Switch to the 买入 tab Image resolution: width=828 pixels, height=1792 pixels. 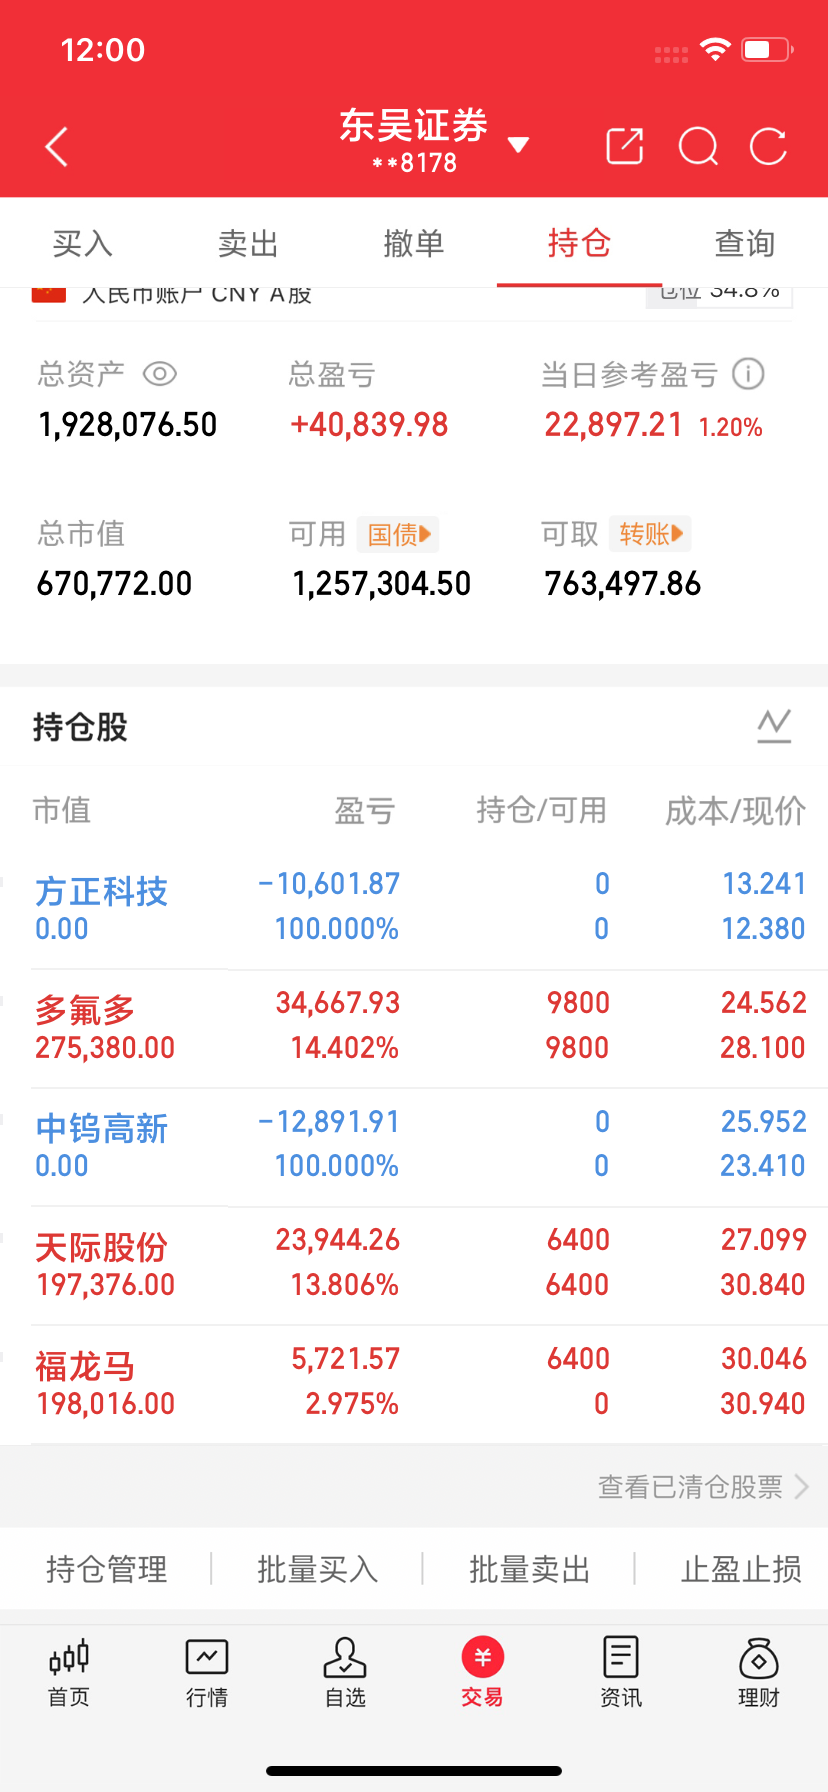[83, 243]
